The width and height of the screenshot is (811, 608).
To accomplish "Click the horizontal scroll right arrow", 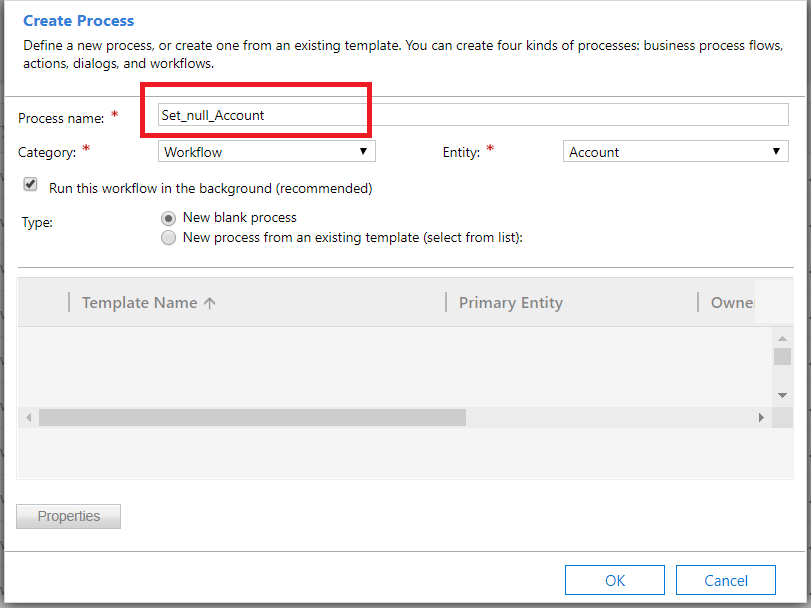I will click(761, 417).
